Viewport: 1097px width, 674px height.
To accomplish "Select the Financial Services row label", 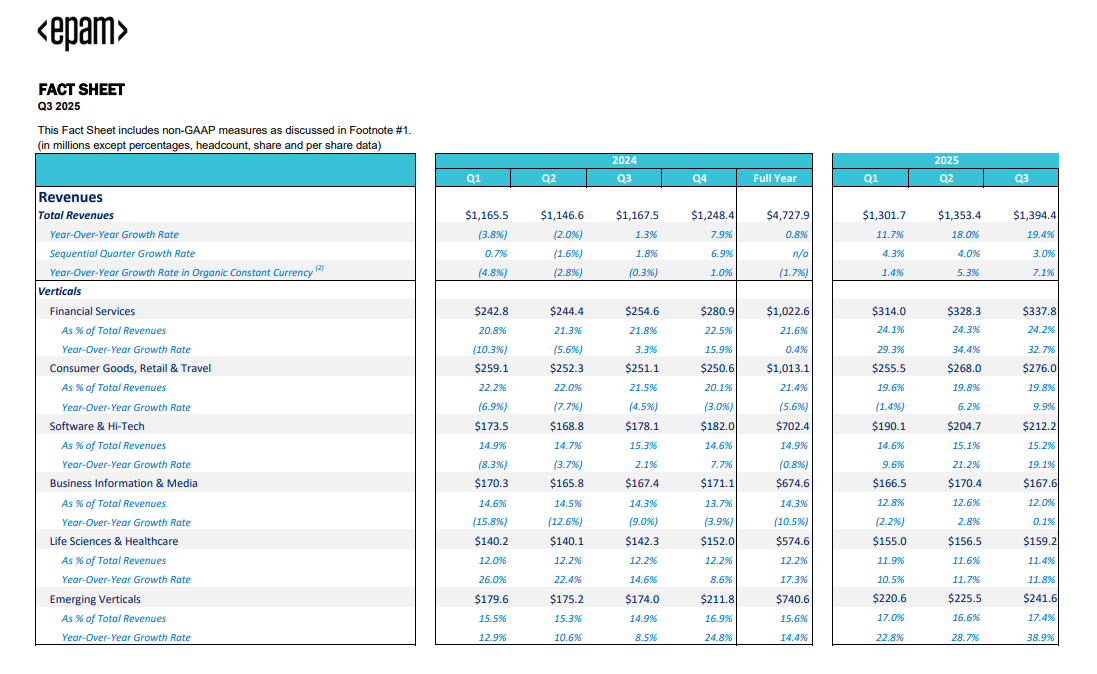I will [x=92, y=311].
